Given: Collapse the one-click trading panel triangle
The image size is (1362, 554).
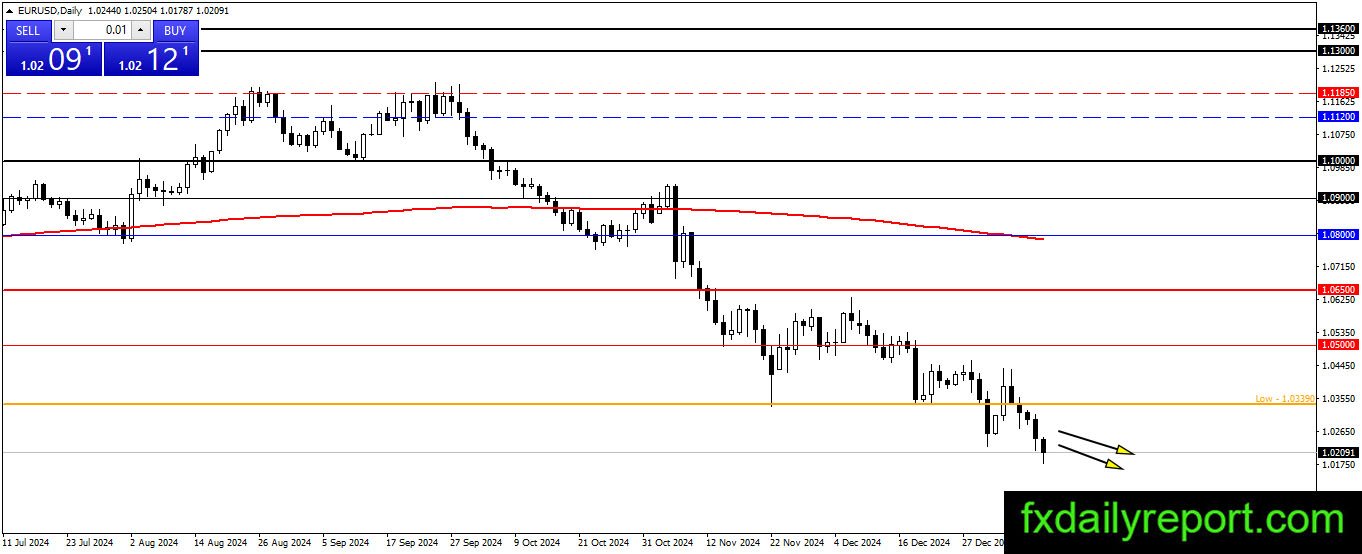Looking at the screenshot, I should click(x=10, y=9).
